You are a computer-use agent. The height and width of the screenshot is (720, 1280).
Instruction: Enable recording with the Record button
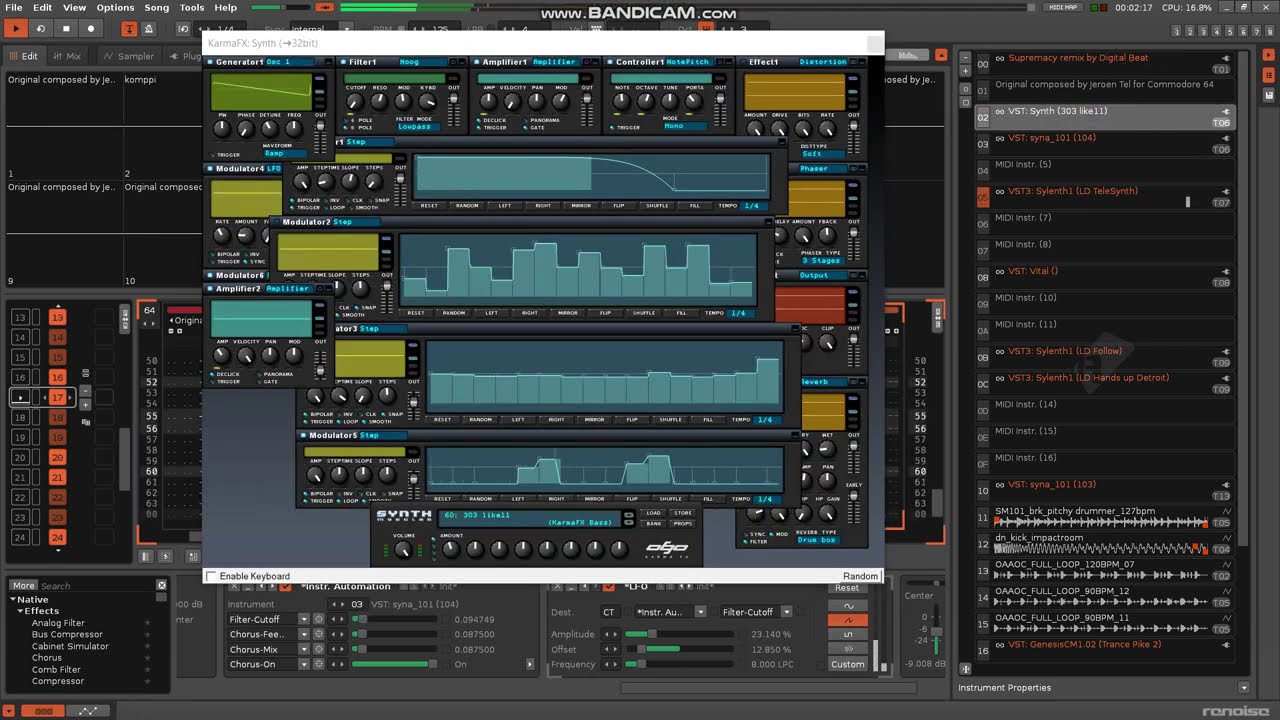click(x=91, y=29)
